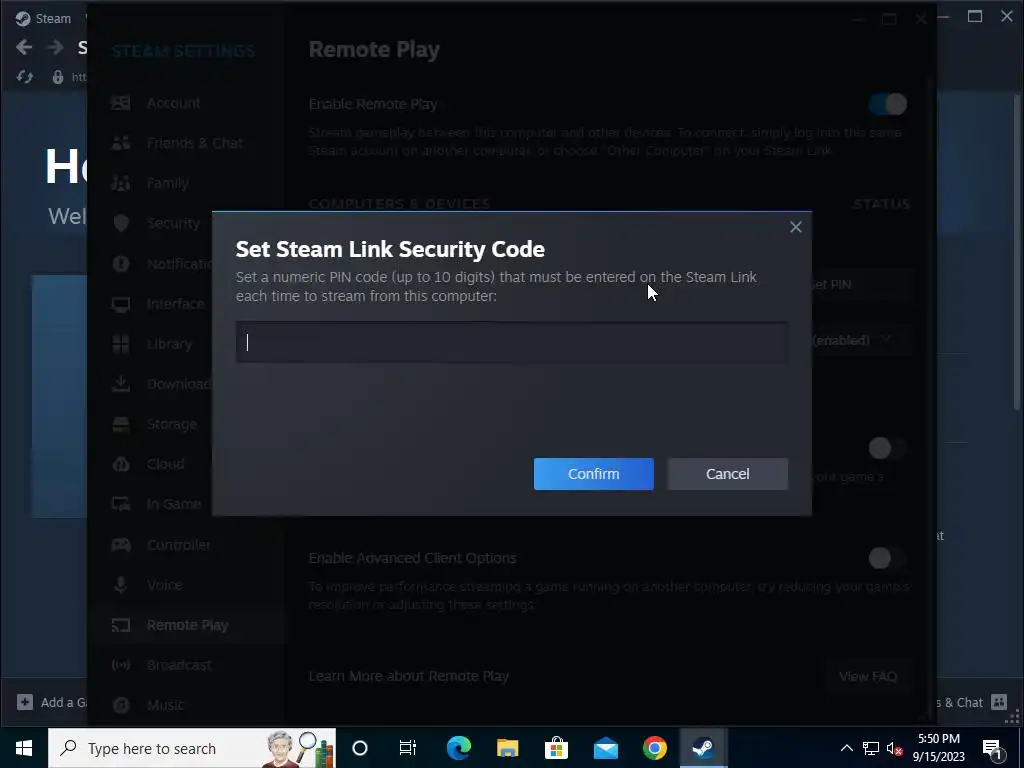Open the dropdown showing (enabled)
The image size is (1024, 768).
tap(861, 340)
